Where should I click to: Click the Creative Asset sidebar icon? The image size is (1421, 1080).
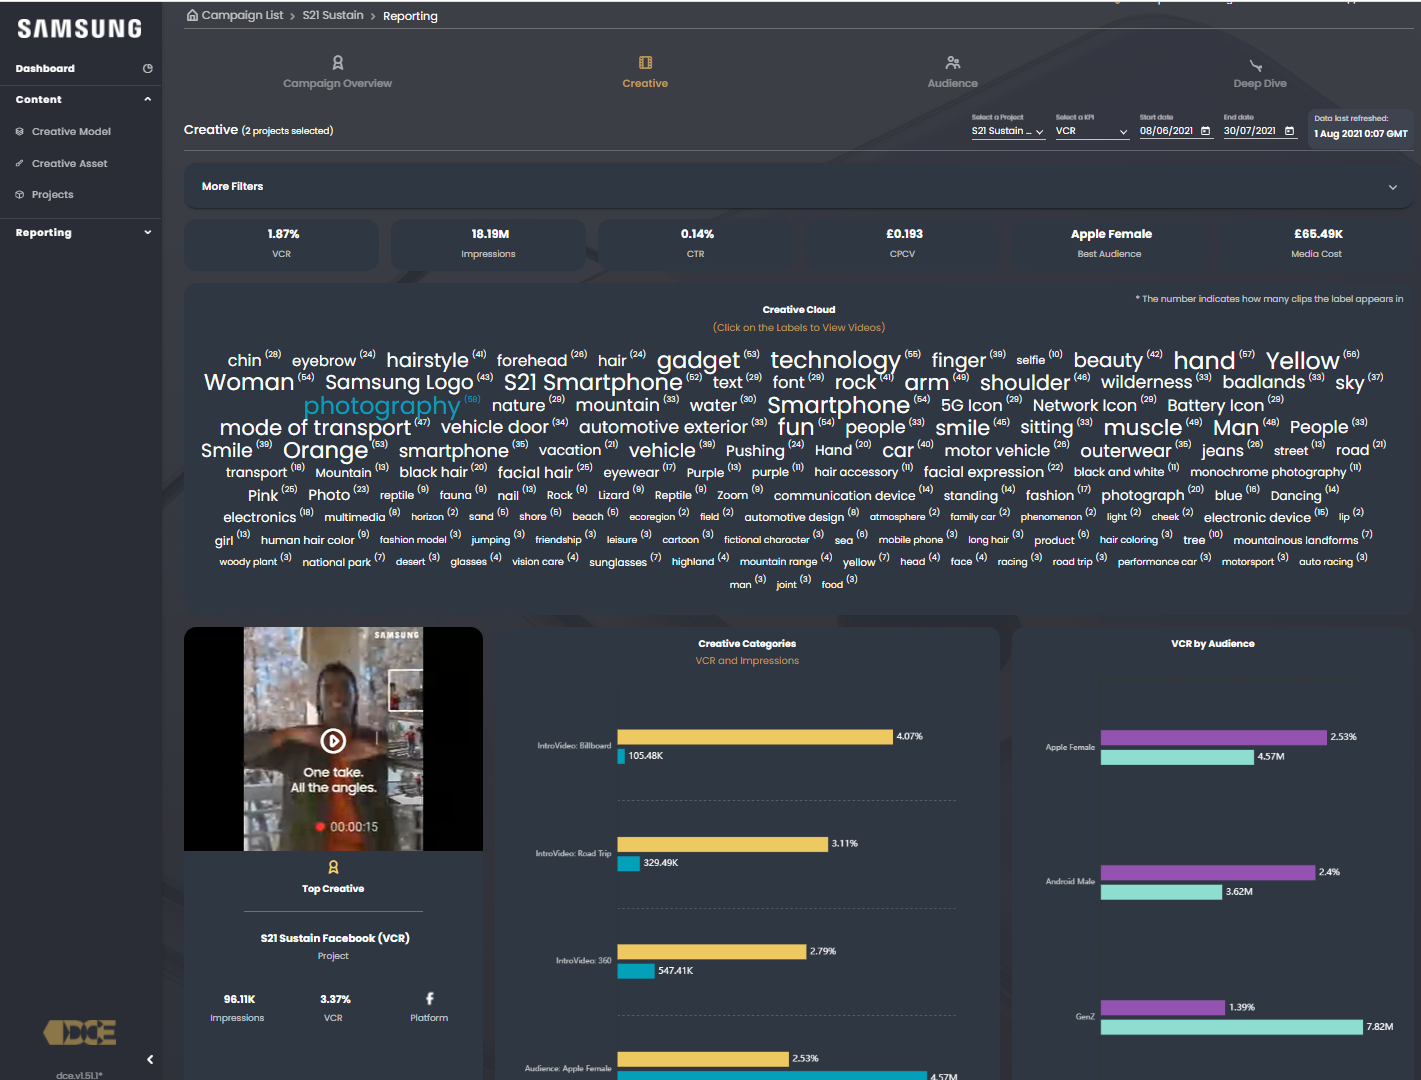[20, 163]
